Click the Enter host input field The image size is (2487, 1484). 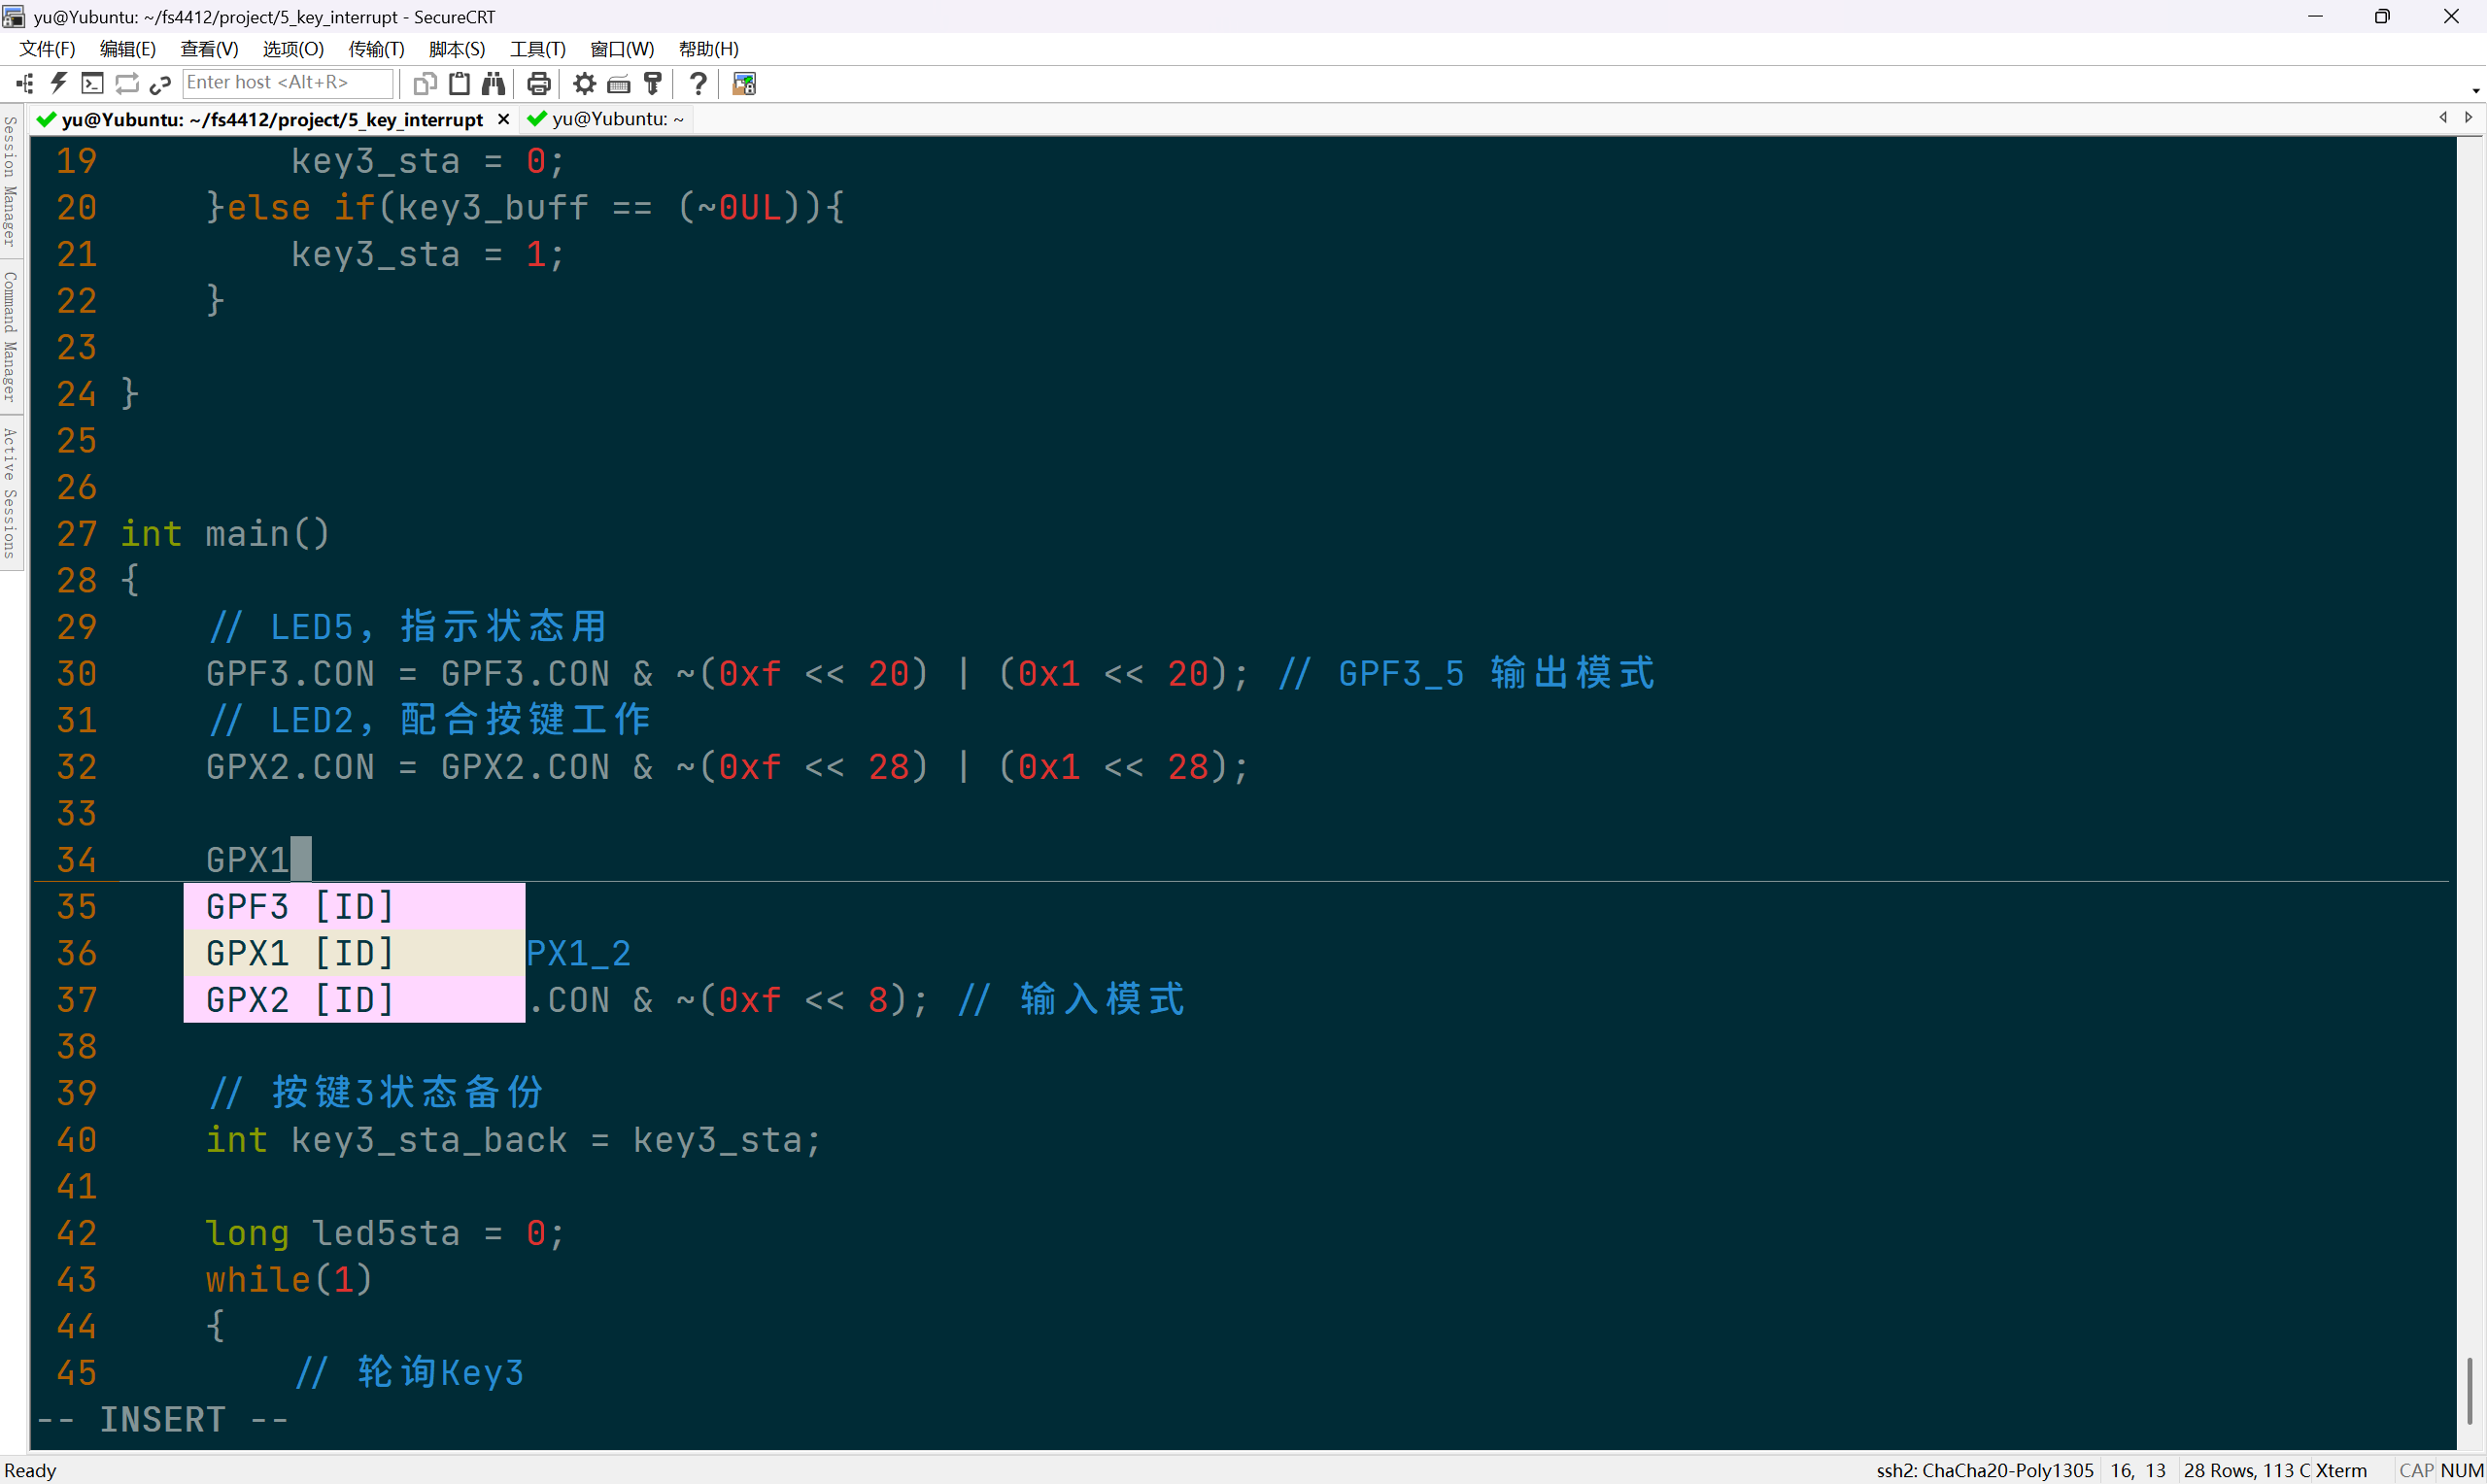[x=286, y=83]
